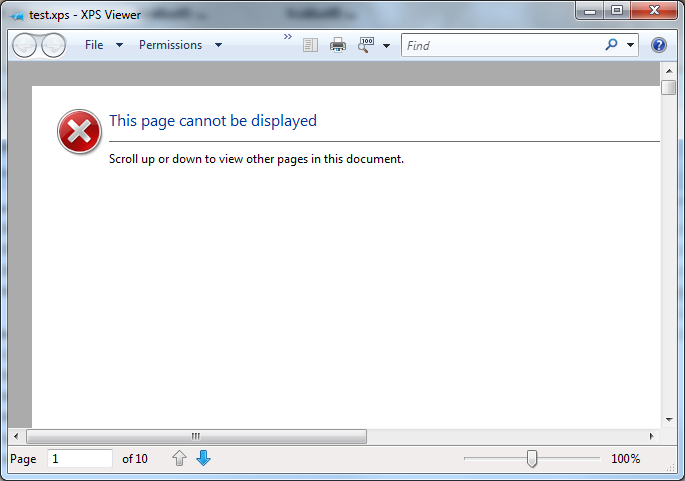Screen dimensions: 685x481
Task: Click the horizontal scrollbar left arrow
Action: pos(16,436)
